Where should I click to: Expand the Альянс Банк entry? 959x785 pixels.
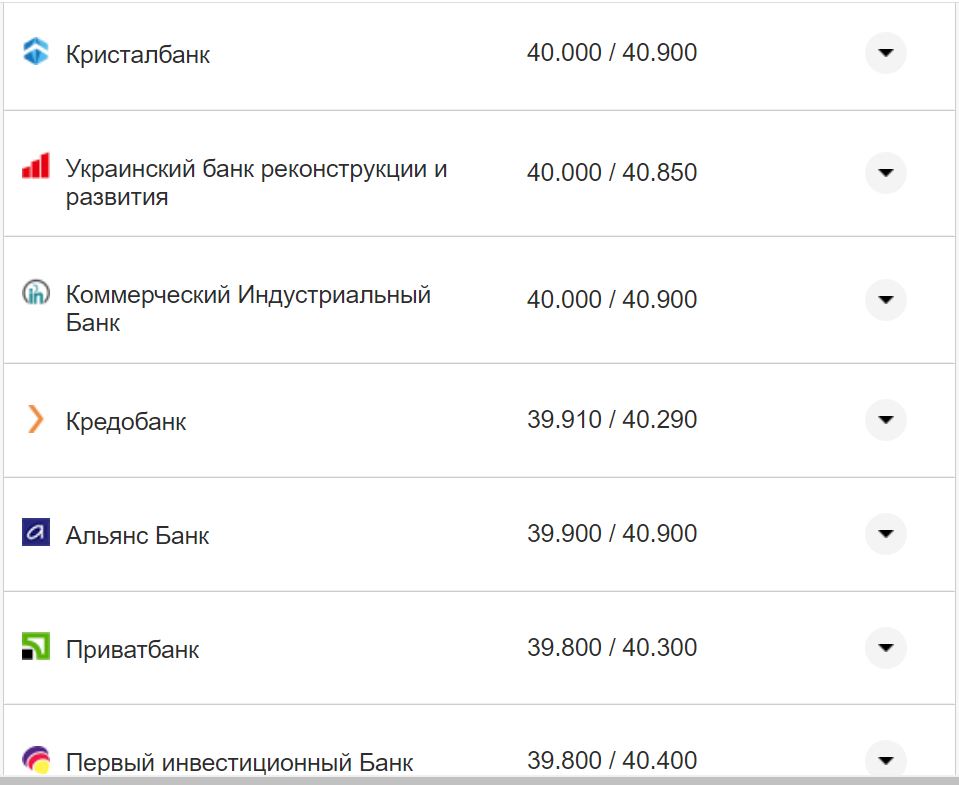tap(884, 534)
